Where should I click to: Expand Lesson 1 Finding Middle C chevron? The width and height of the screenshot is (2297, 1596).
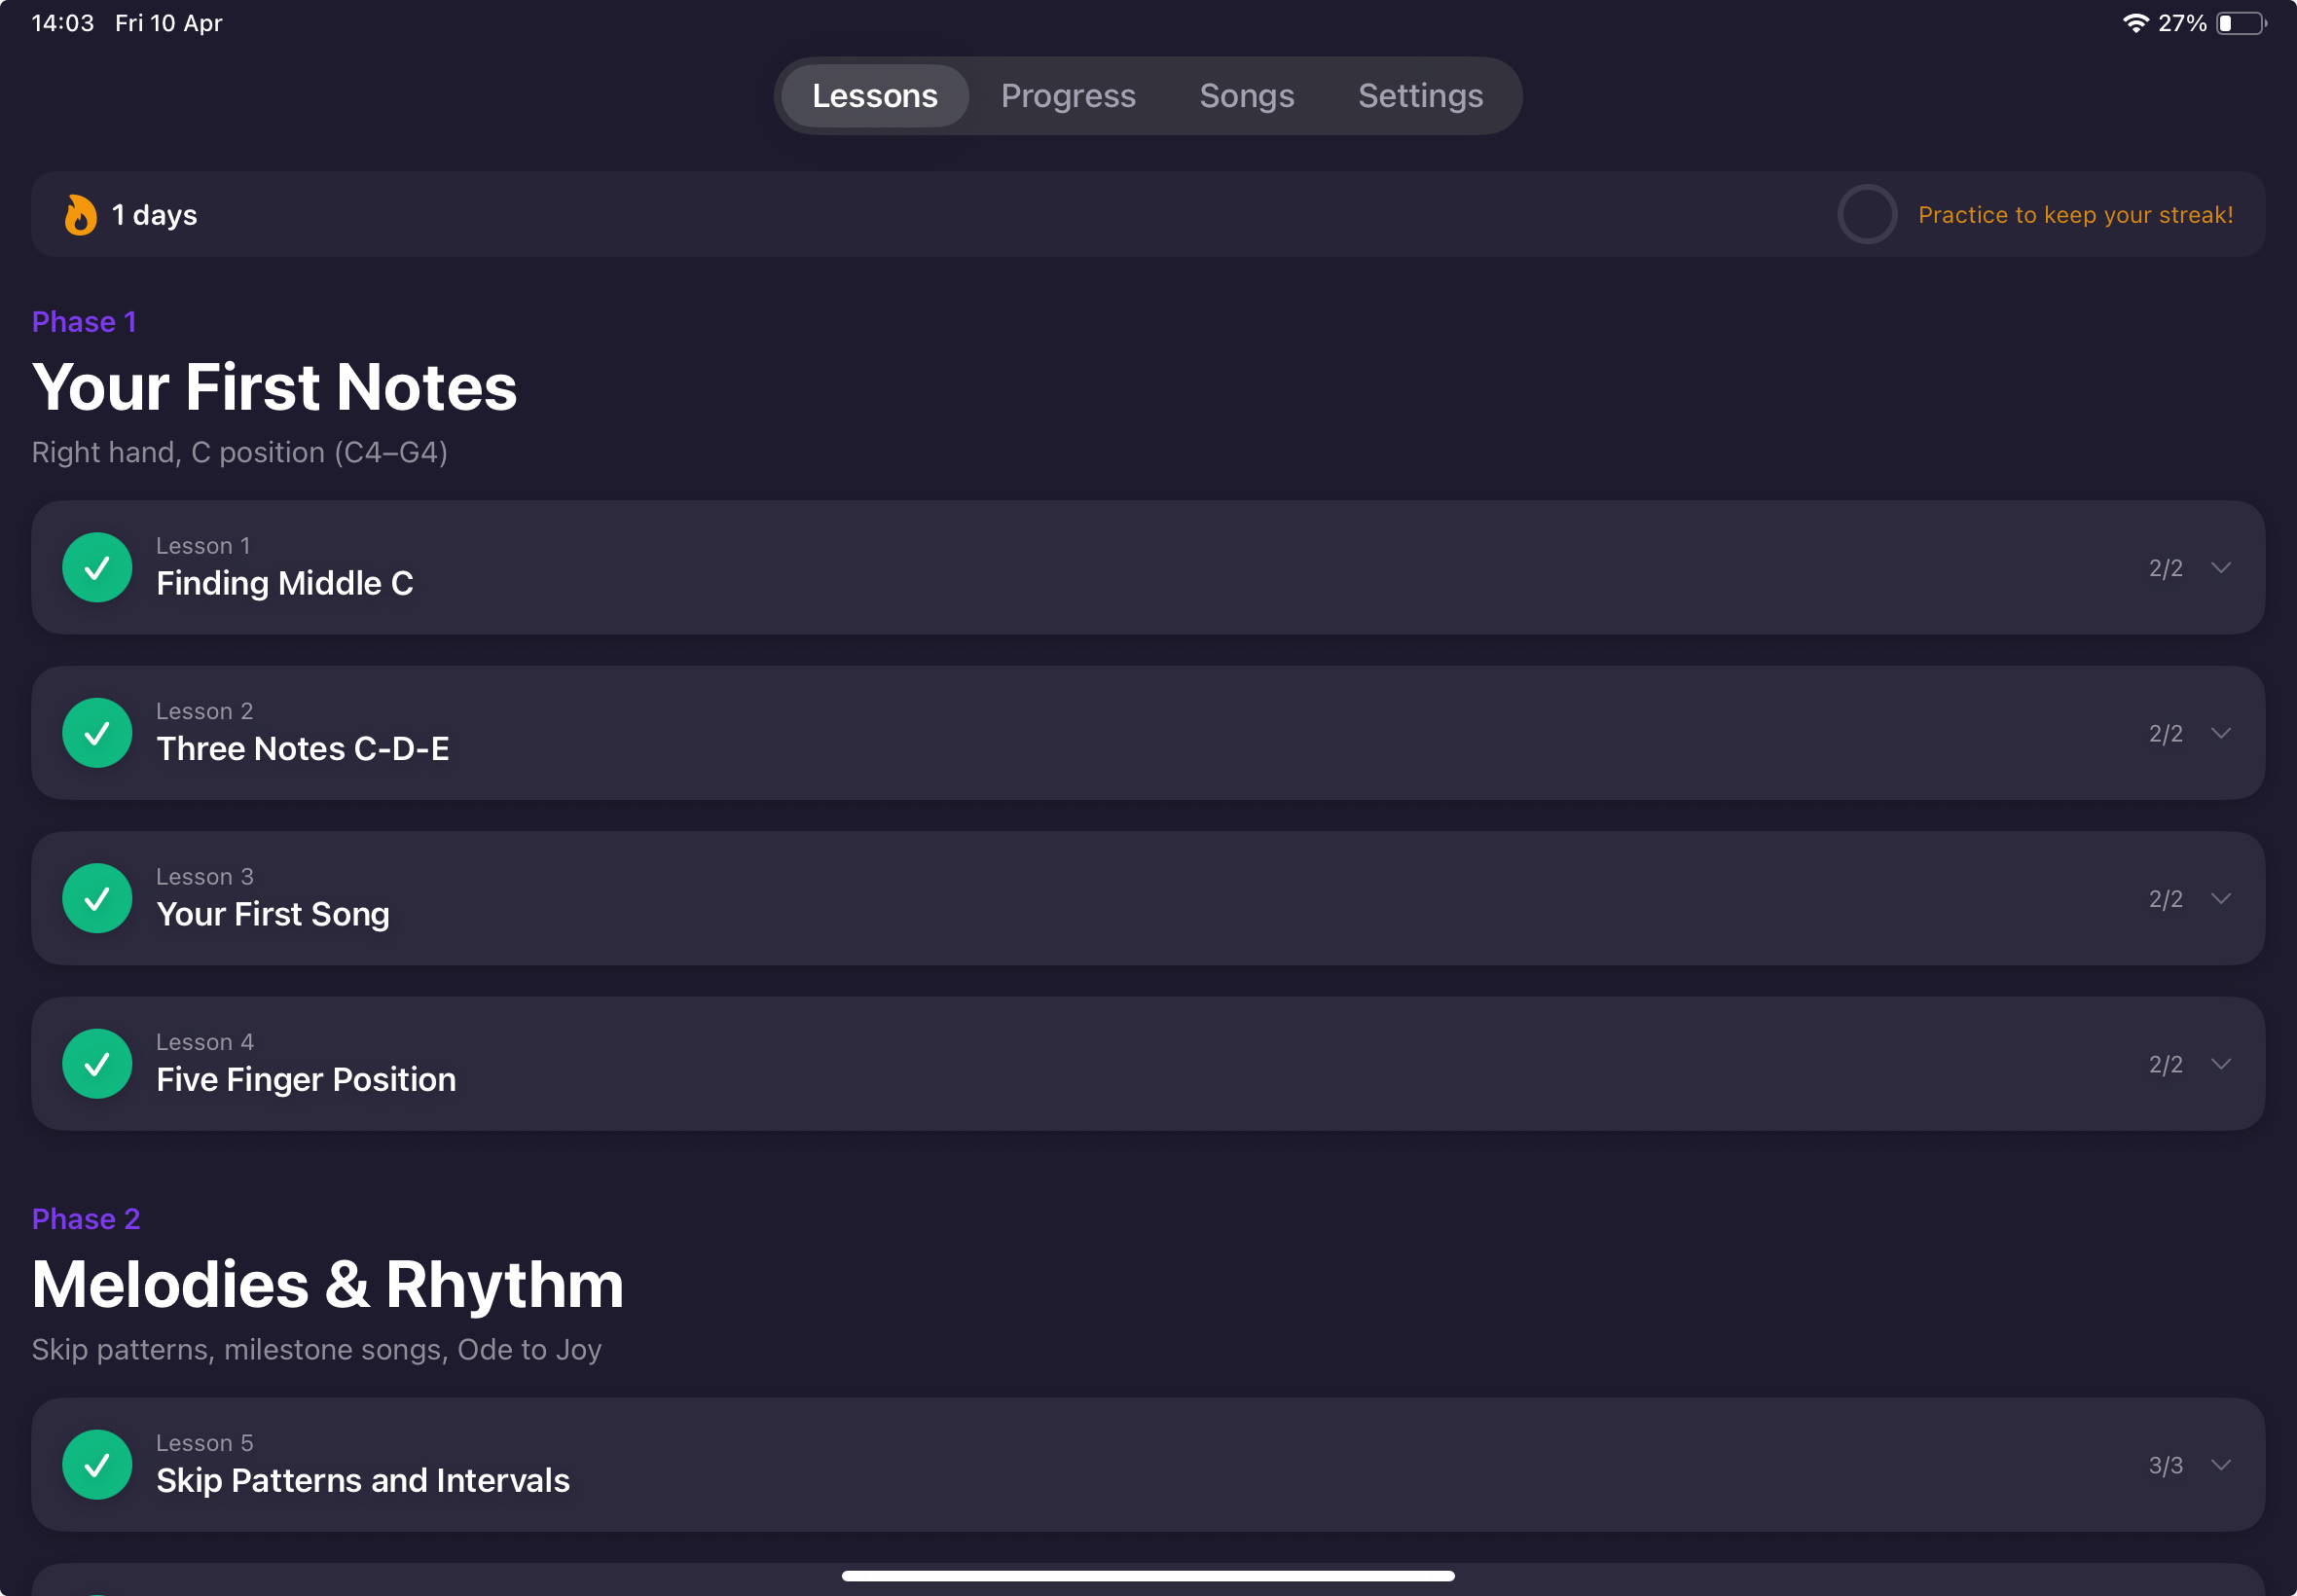coord(2221,568)
